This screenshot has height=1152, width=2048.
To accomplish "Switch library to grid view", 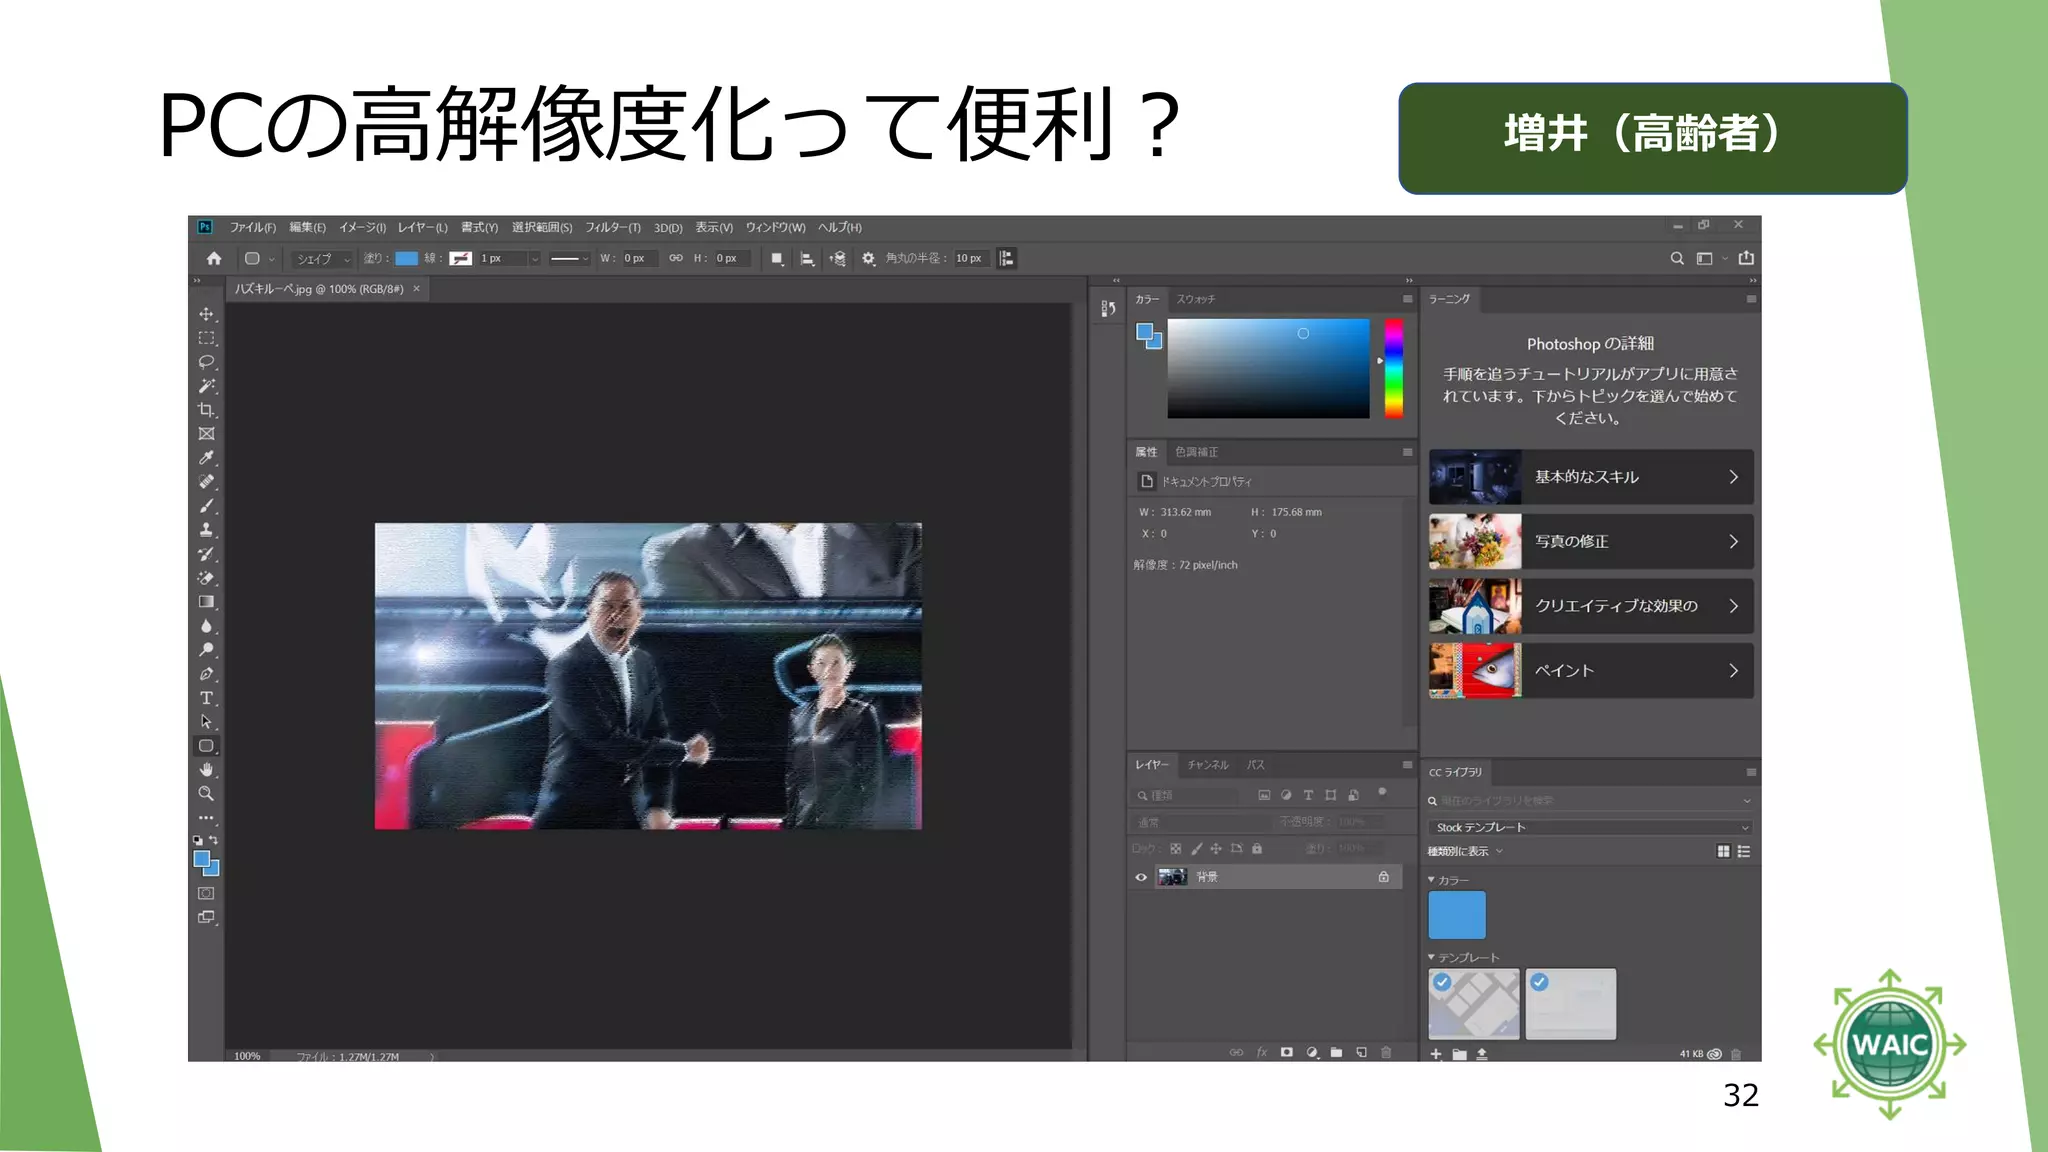I will click(1723, 852).
